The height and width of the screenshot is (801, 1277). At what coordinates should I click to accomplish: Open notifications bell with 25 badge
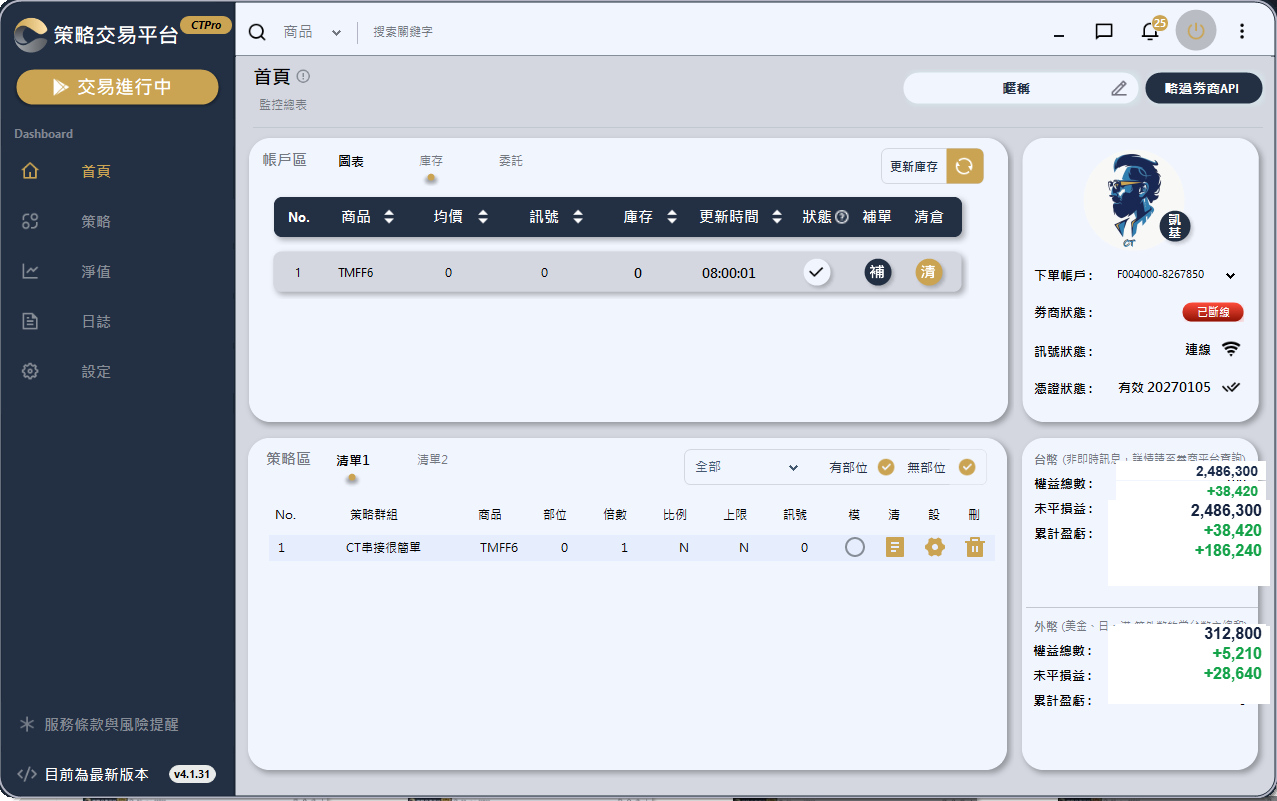click(x=1150, y=31)
